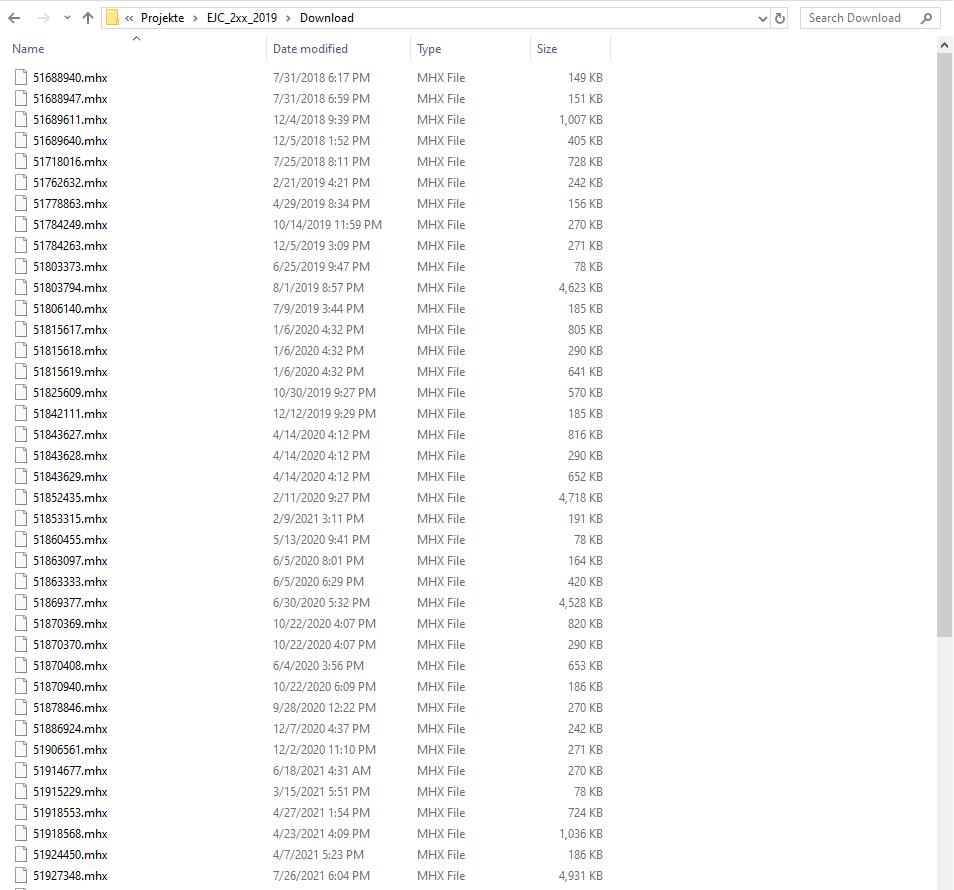Select file icon of 51784263.mhx
This screenshot has width=954, height=890.
coord(21,245)
